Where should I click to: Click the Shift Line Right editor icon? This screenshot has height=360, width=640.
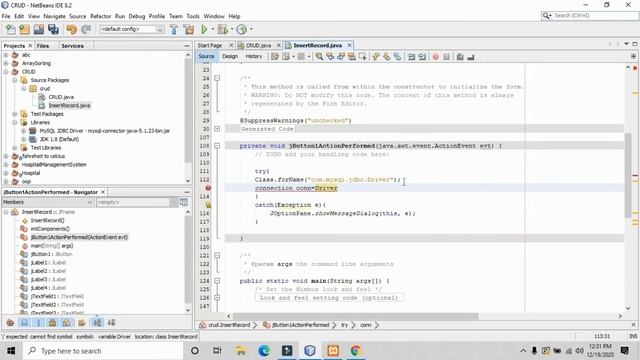(x=422, y=57)
